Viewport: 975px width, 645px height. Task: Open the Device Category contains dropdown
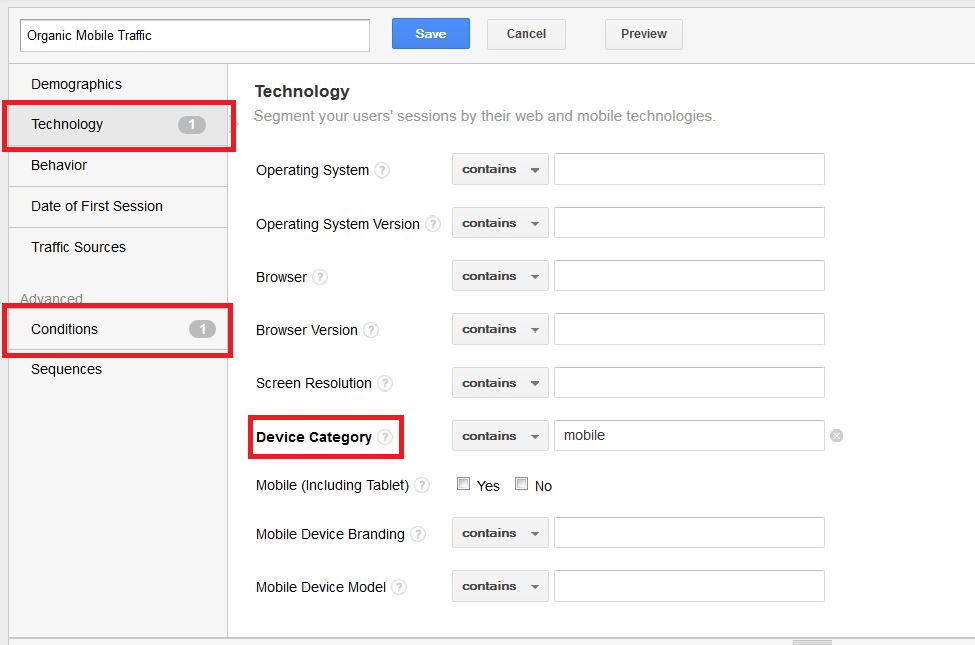[500, 435]
